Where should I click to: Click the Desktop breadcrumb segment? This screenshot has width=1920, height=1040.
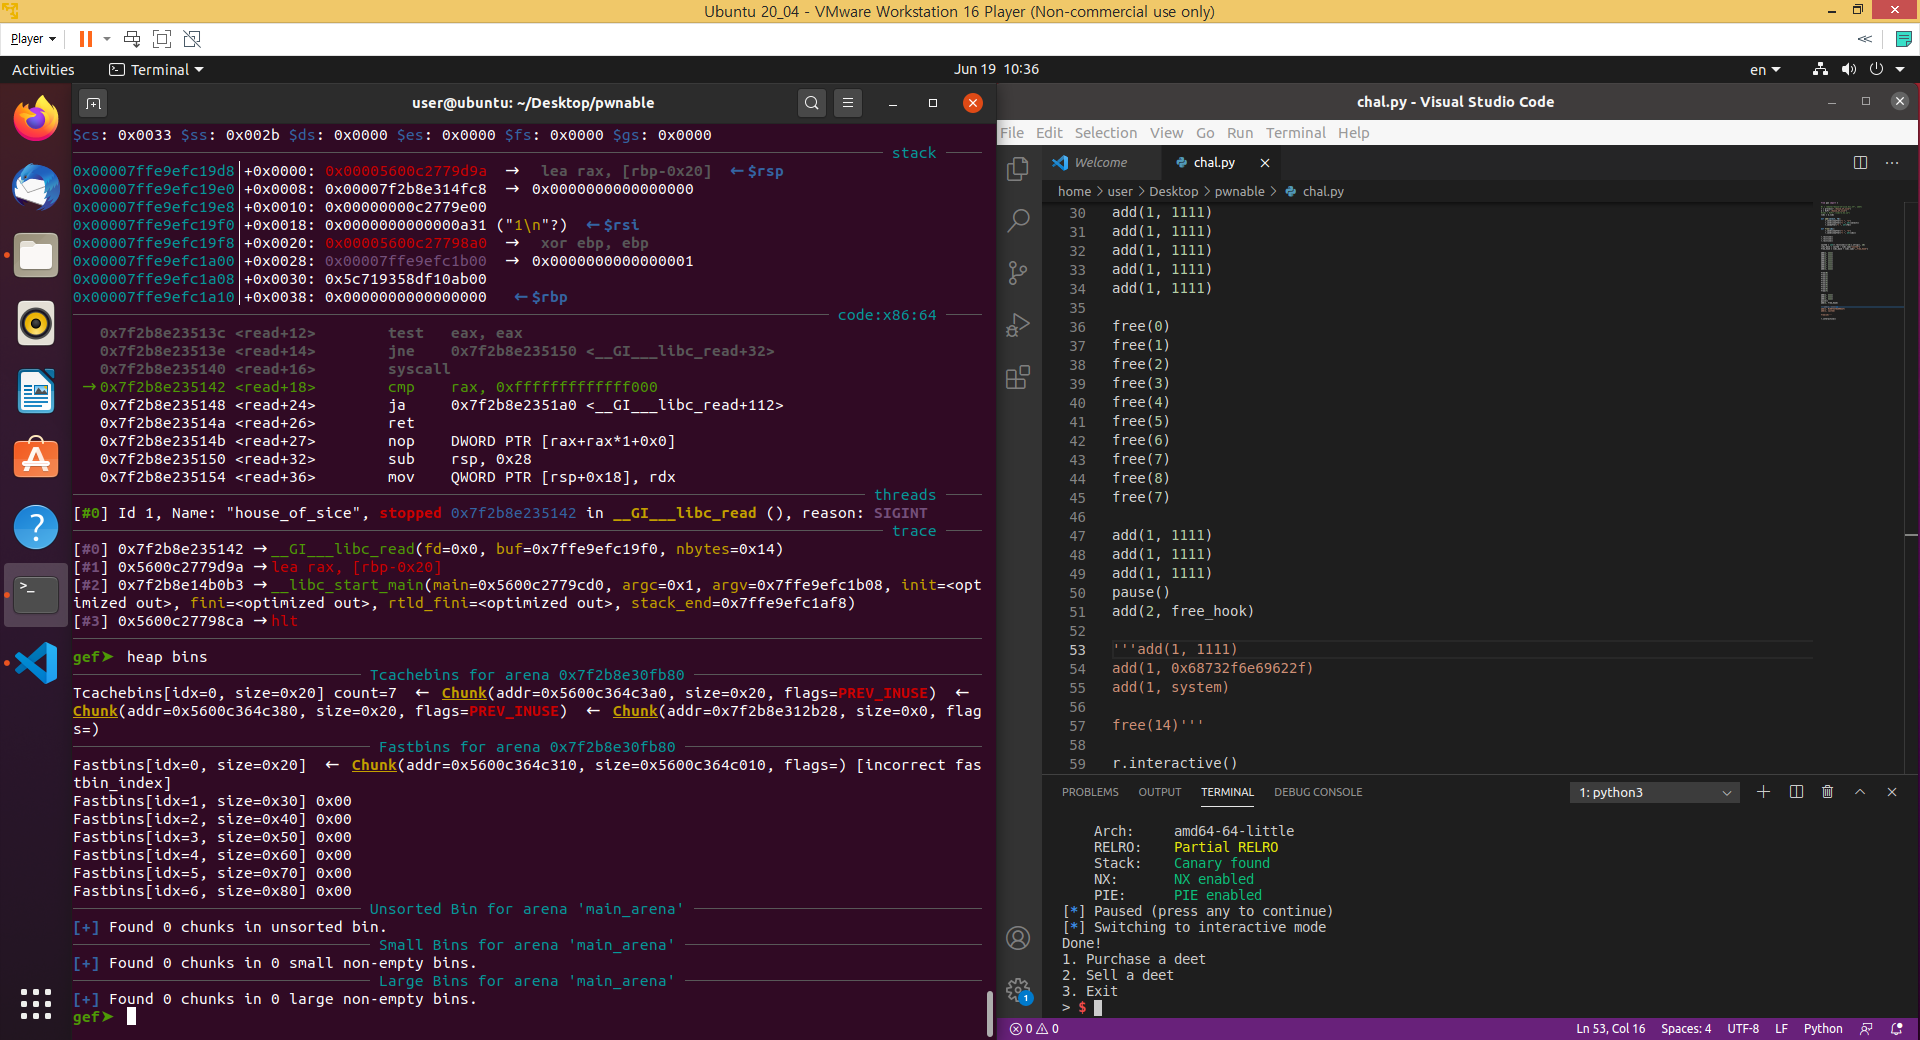1173,191
